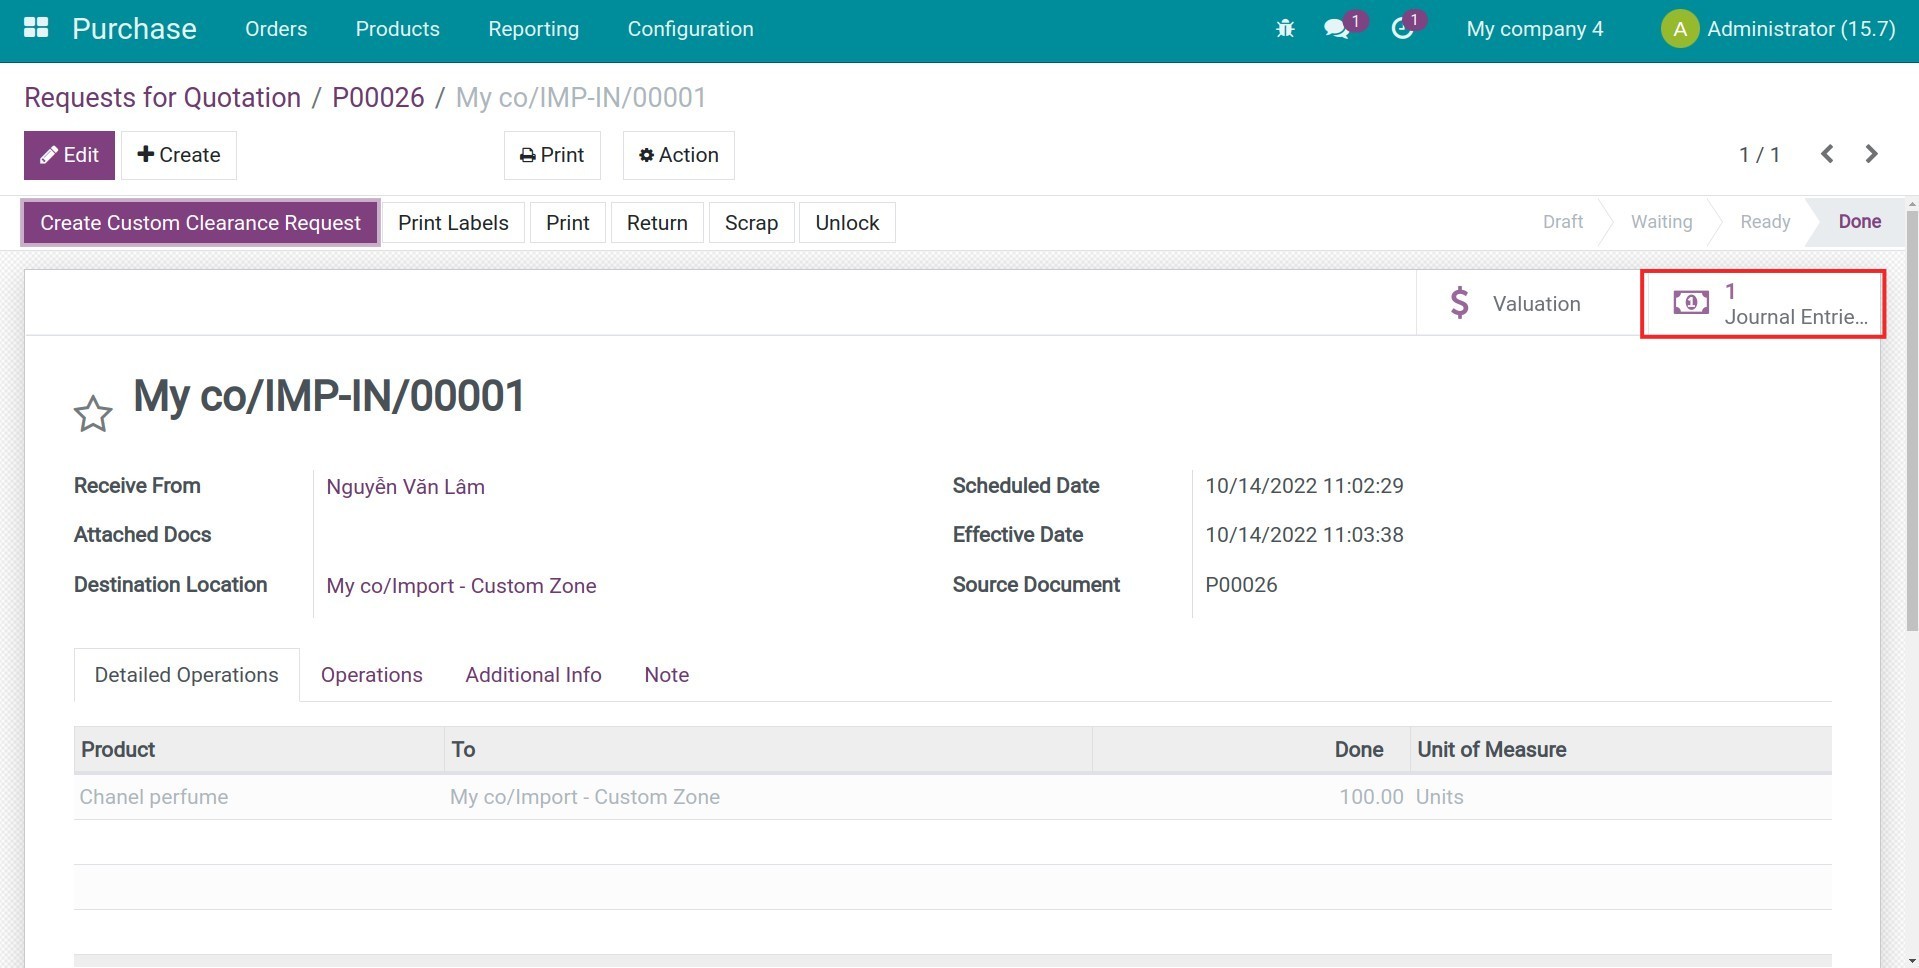The image size is (1919, 968).
Task: Open Journal Entries smart button
Action: [1763, 304]
